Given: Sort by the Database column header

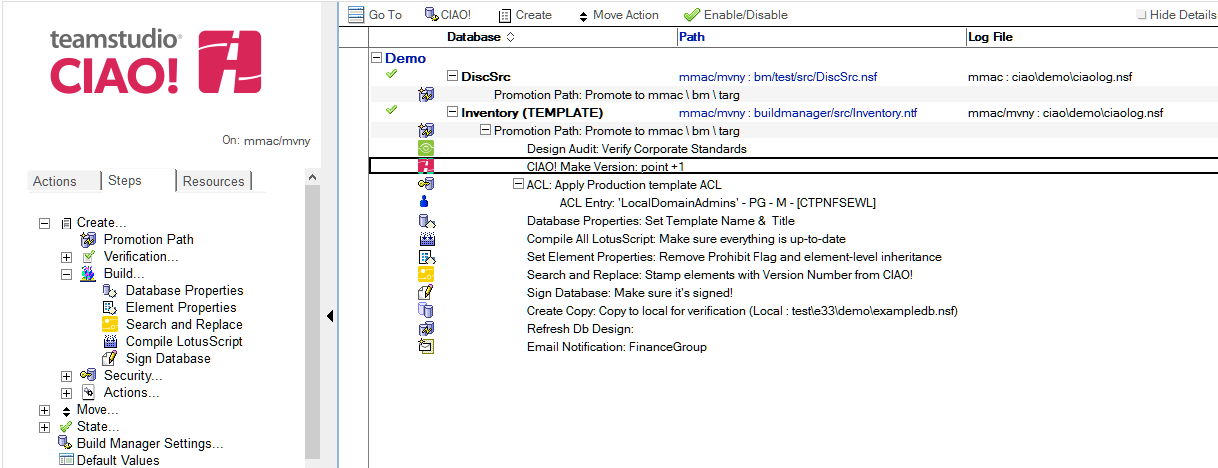Looking at the screenshot, I should [481, 37].
